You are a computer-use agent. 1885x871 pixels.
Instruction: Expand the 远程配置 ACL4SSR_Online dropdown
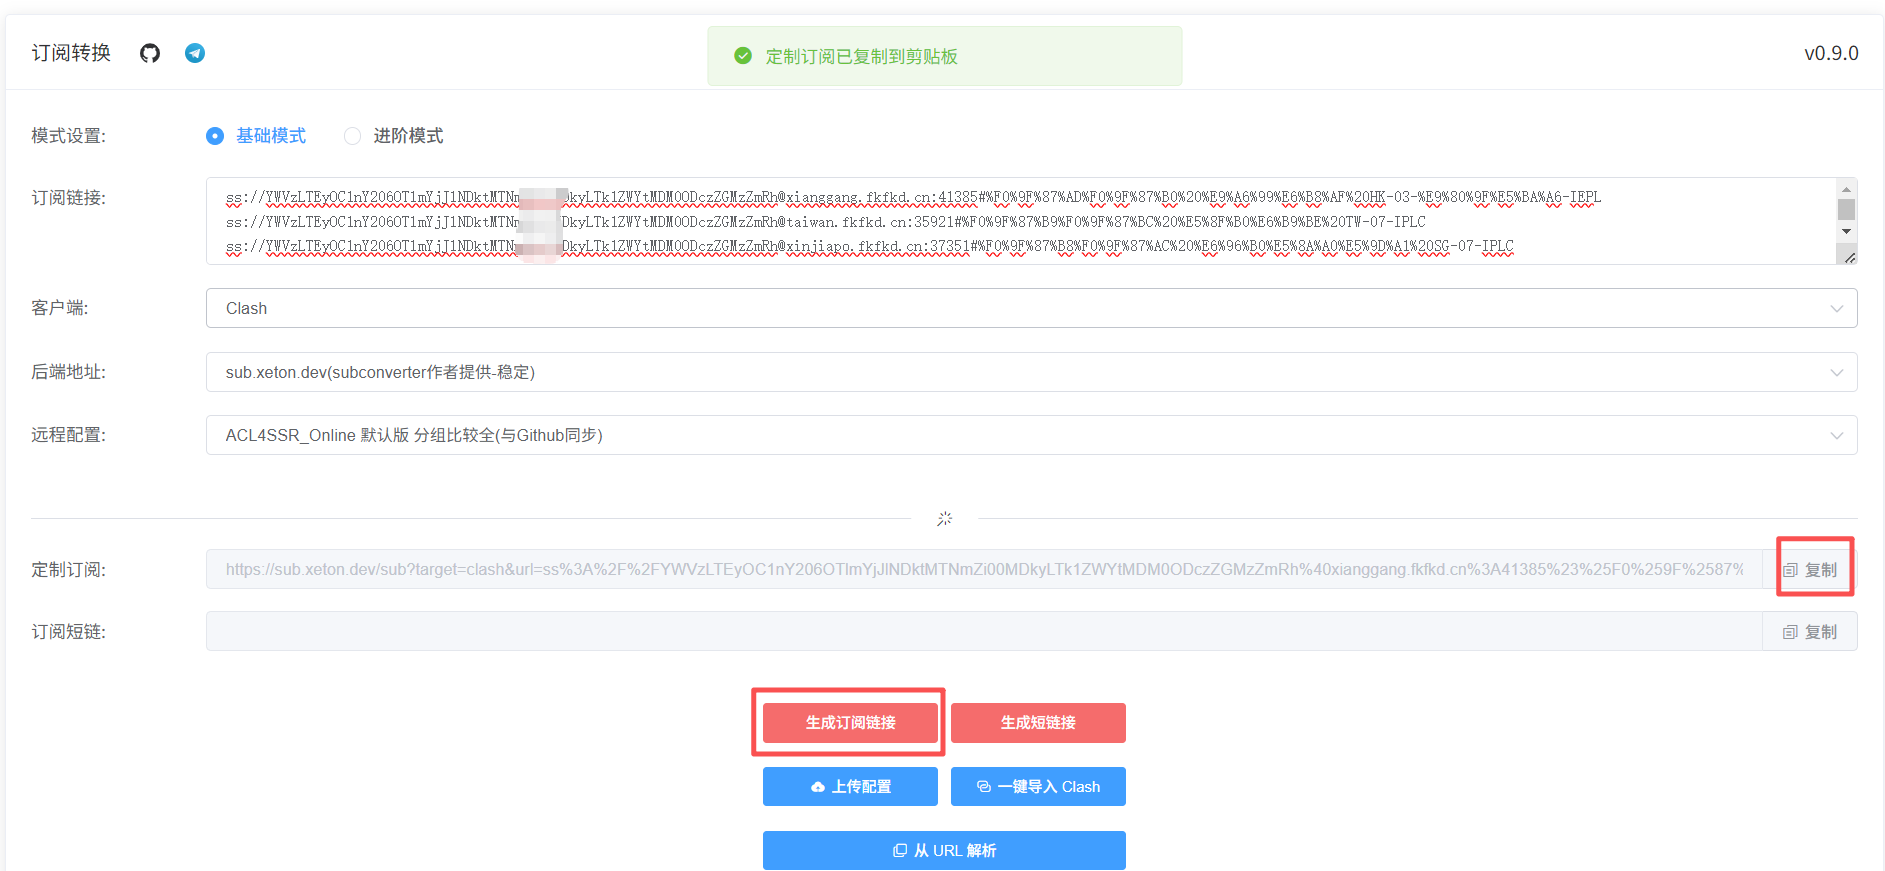pyautogui.click(x=1031, y=435)
